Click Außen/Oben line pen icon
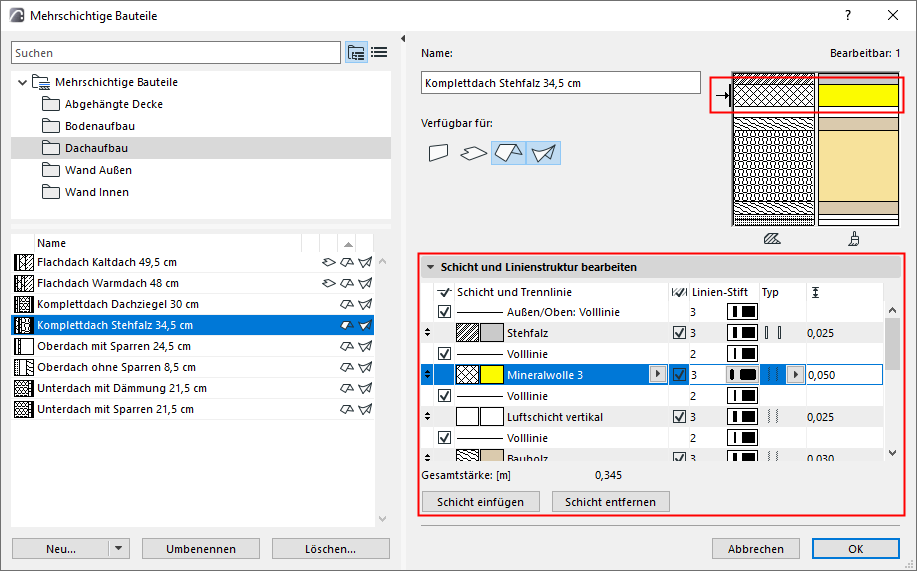The width and height of the screenshot is (917, 571). point(742,312)
